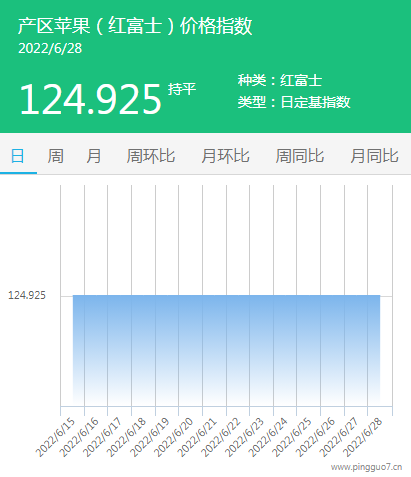Click the 2022/6/21 x-axis date label
Image resolution: width=411 pixels, height=477 pixels.
click(197, 437)
